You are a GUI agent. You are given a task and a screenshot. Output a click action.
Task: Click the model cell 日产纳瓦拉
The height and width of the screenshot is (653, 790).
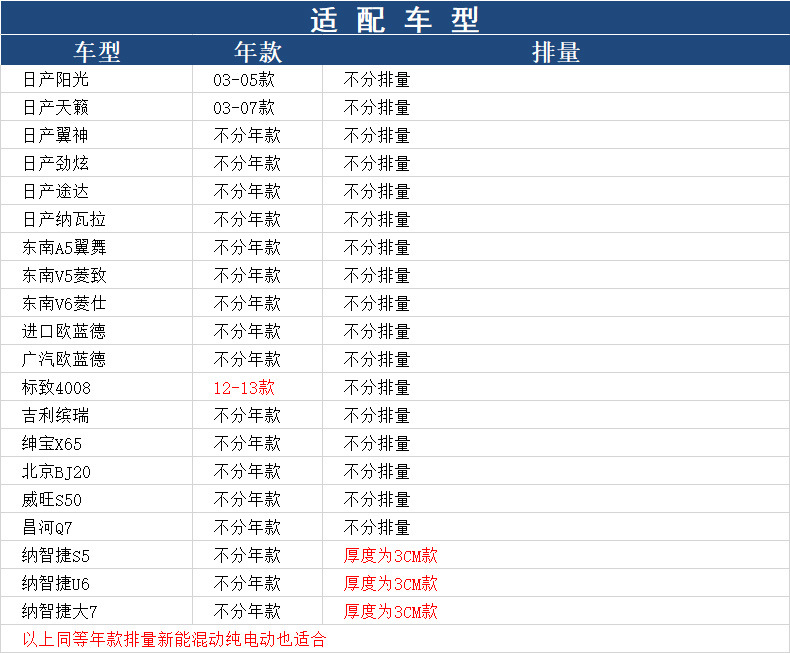click(64, 219)
